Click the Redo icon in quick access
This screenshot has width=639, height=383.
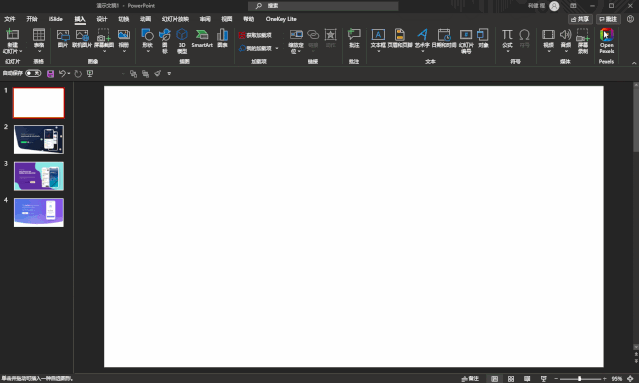click(x=78, y=74)
